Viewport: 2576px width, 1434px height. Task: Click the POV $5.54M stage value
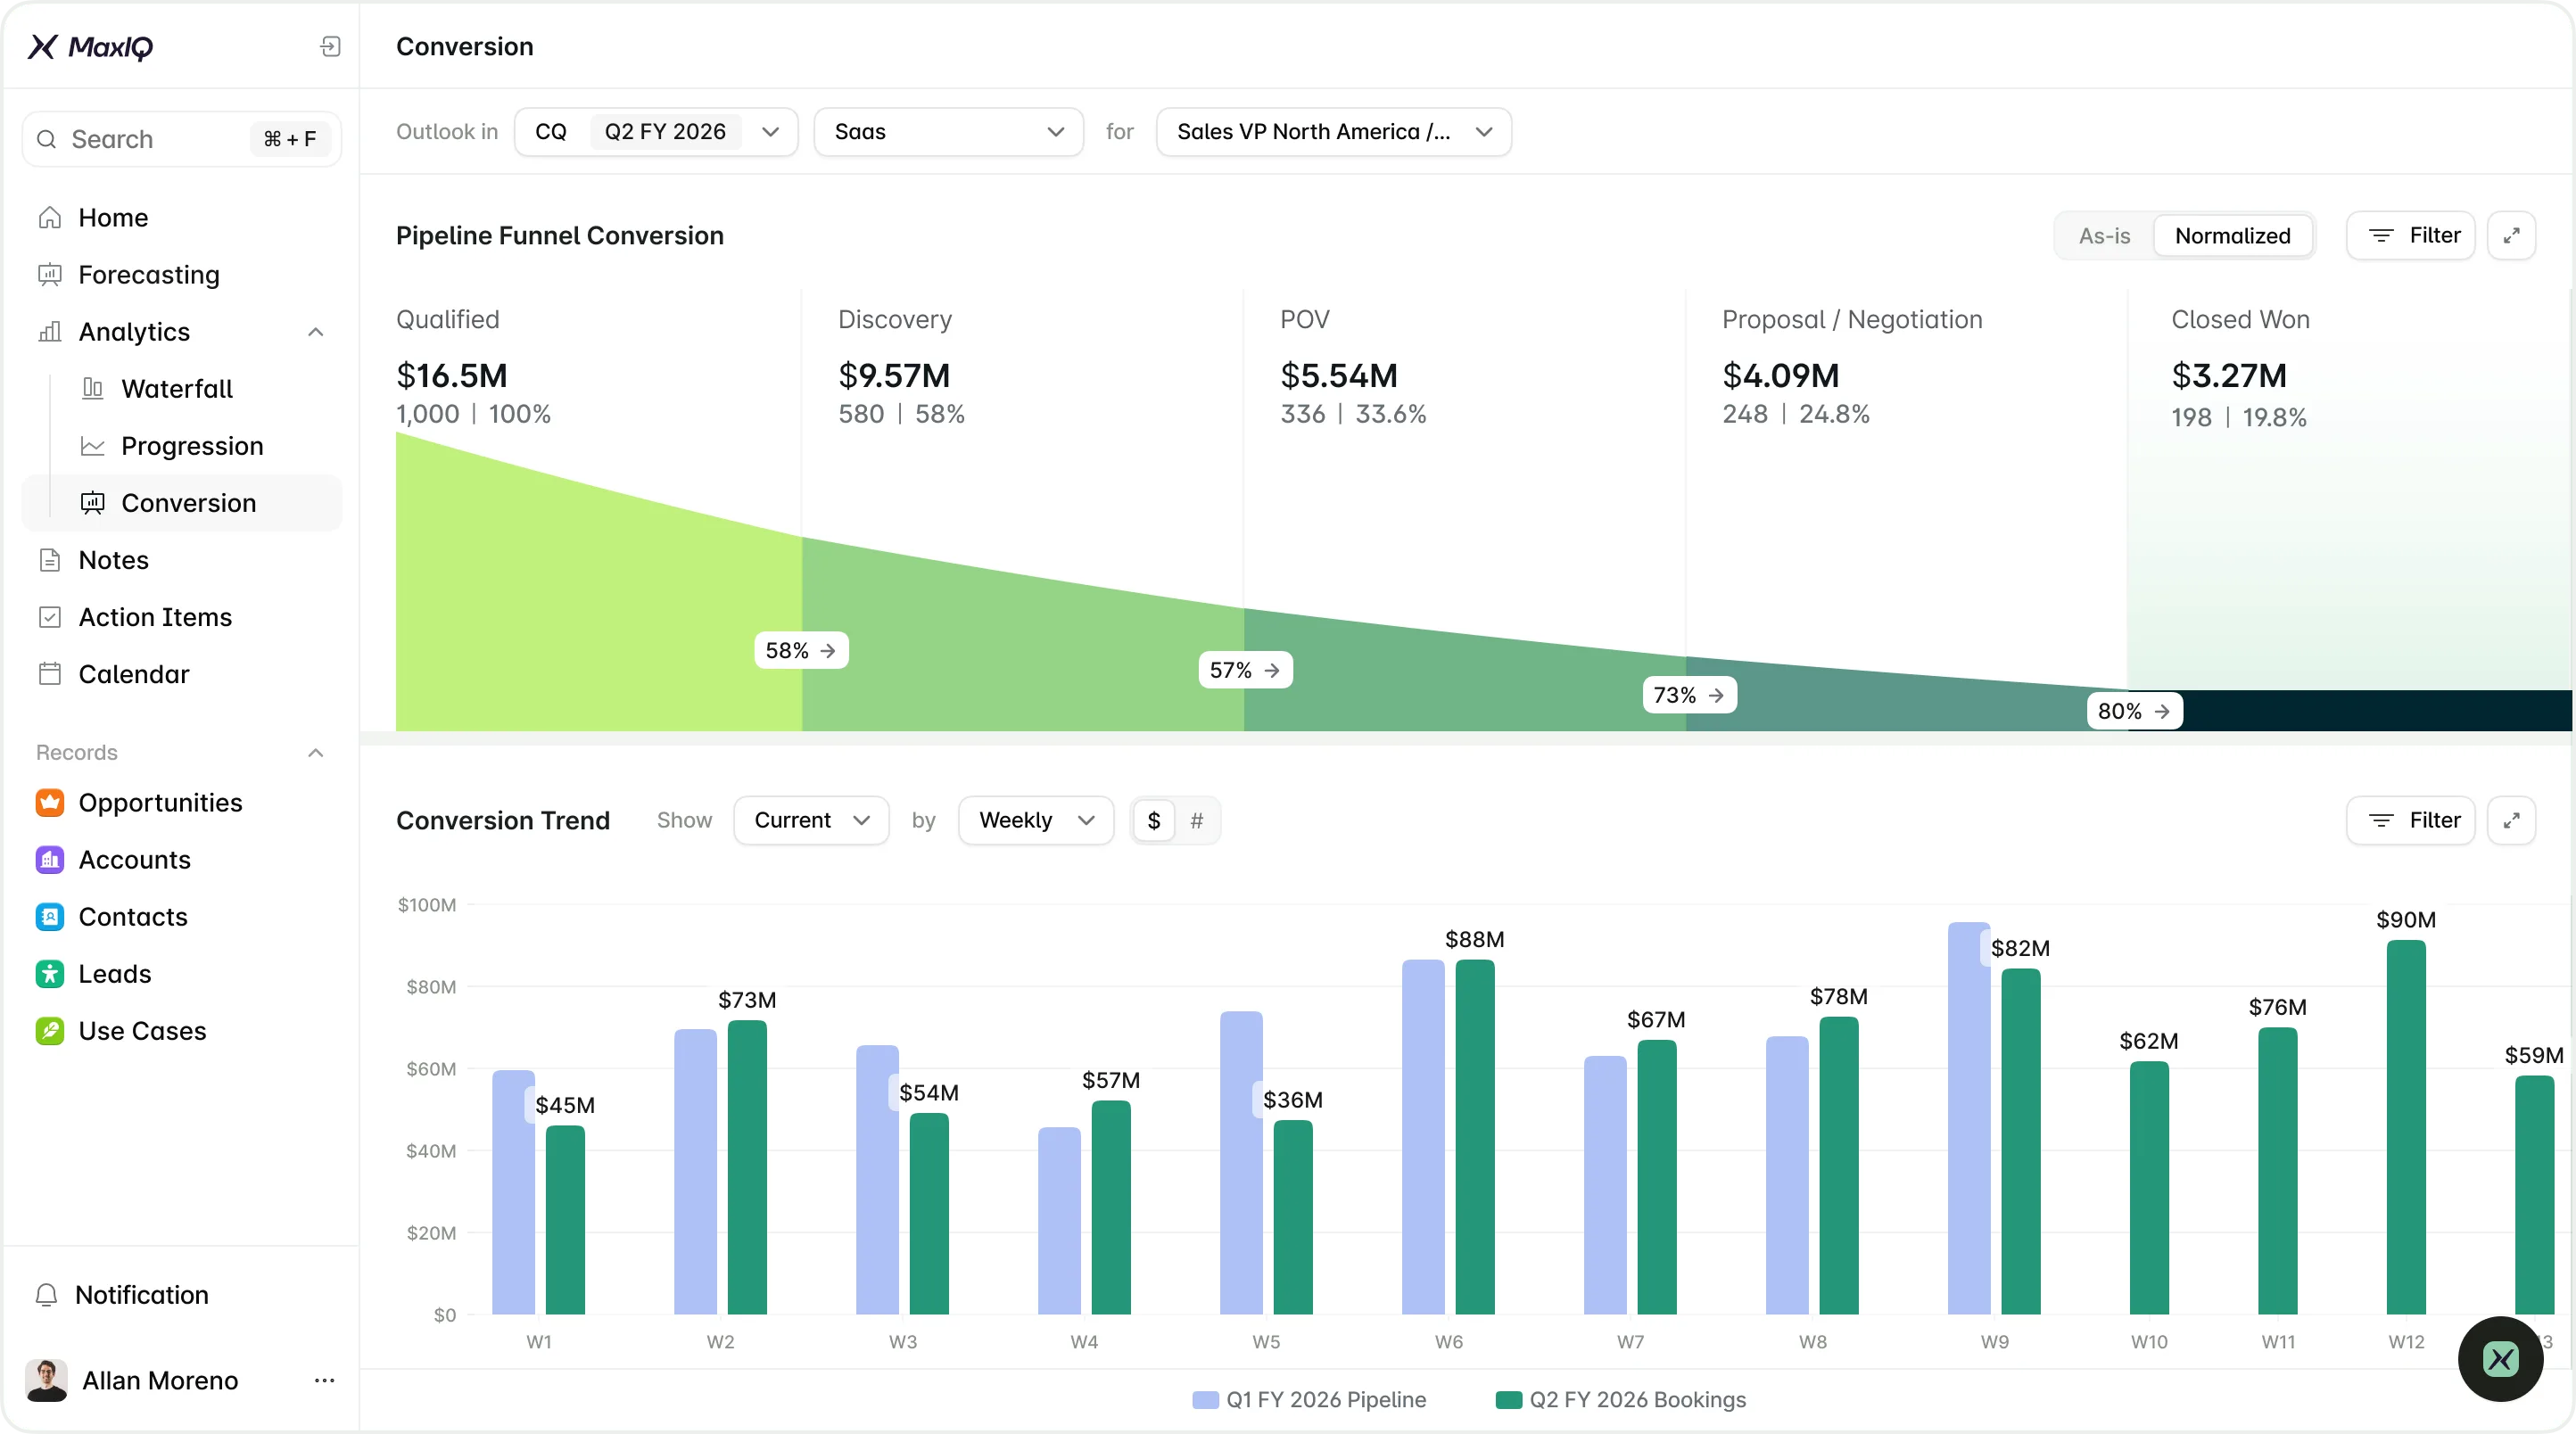point(1338,376)
